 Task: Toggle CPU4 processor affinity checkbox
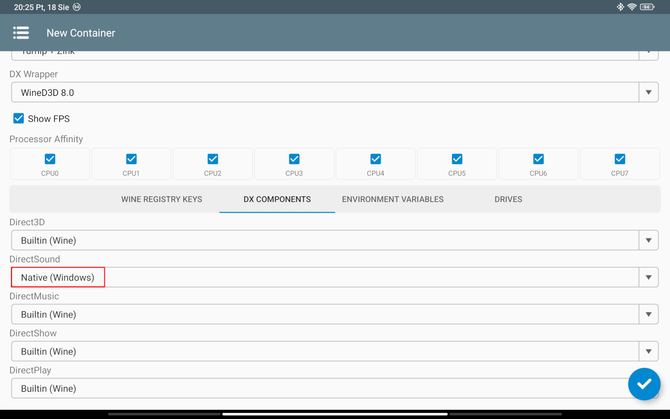(x=376, y=159)
